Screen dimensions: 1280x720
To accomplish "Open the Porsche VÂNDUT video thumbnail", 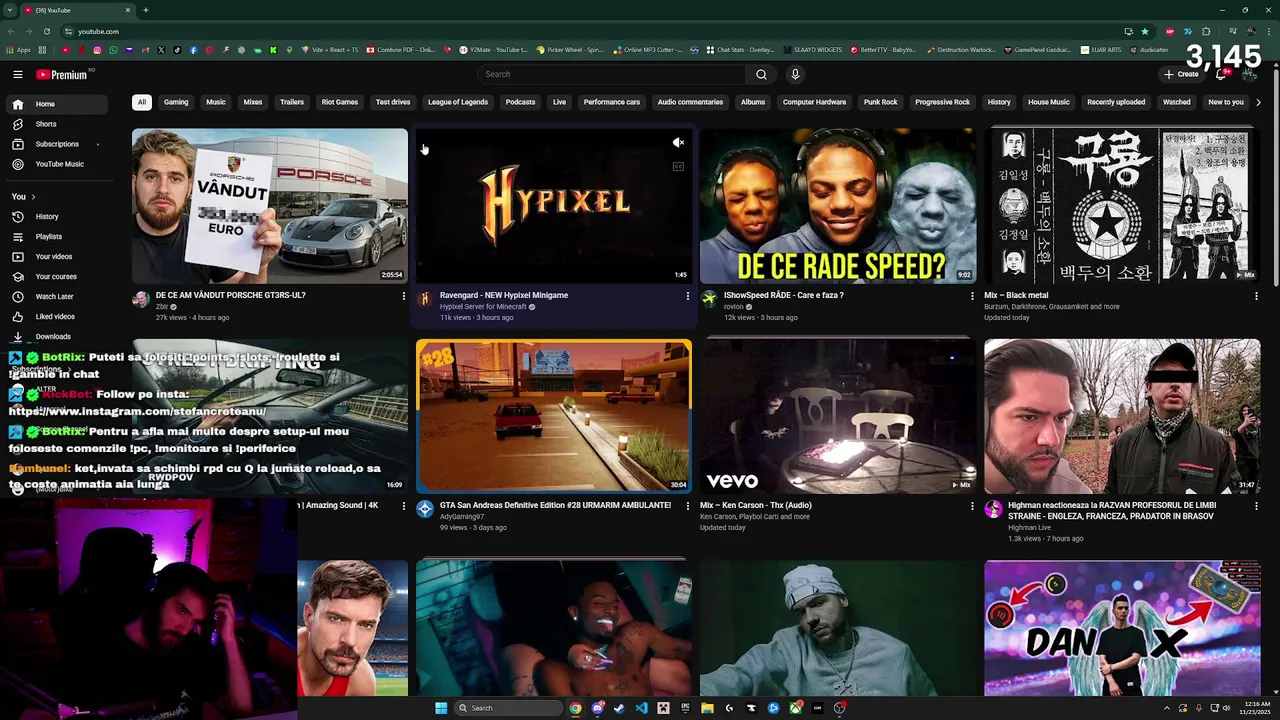I will click(270, 206).
